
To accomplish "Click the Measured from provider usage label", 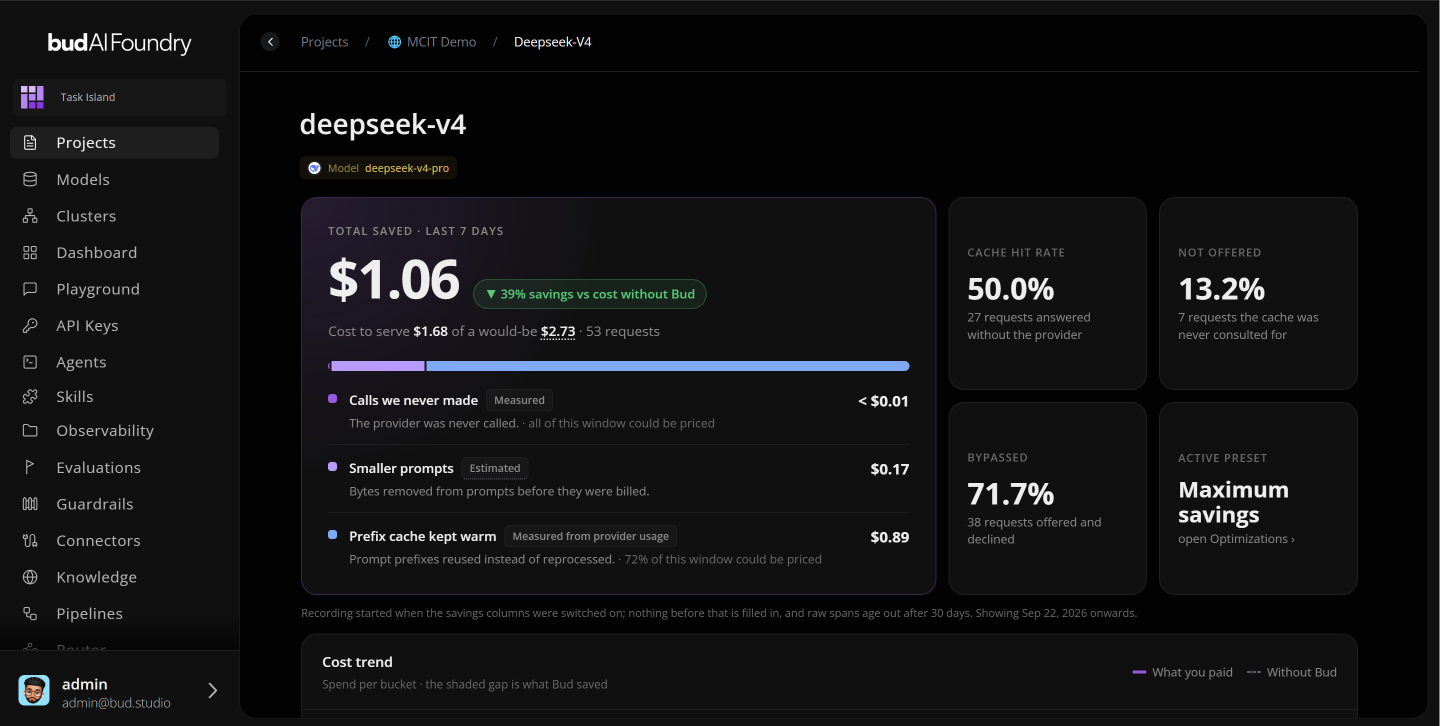I will [x=590, y=536].
